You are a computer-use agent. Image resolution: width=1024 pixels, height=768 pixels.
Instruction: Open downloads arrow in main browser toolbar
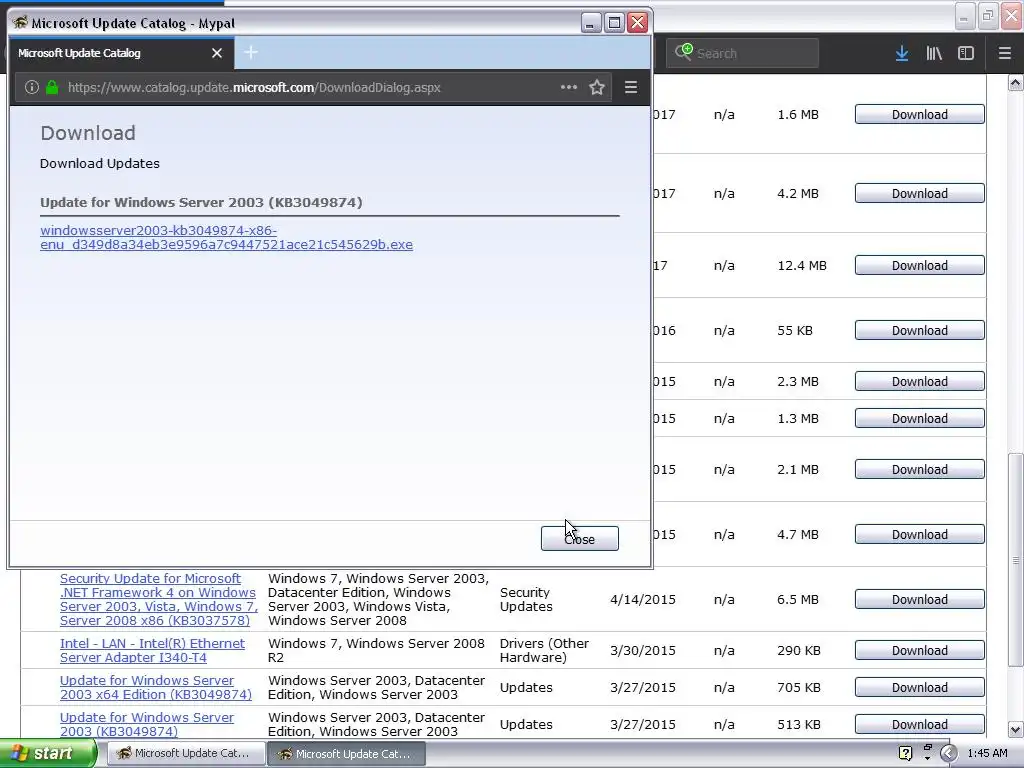click(x=902, y=53)
